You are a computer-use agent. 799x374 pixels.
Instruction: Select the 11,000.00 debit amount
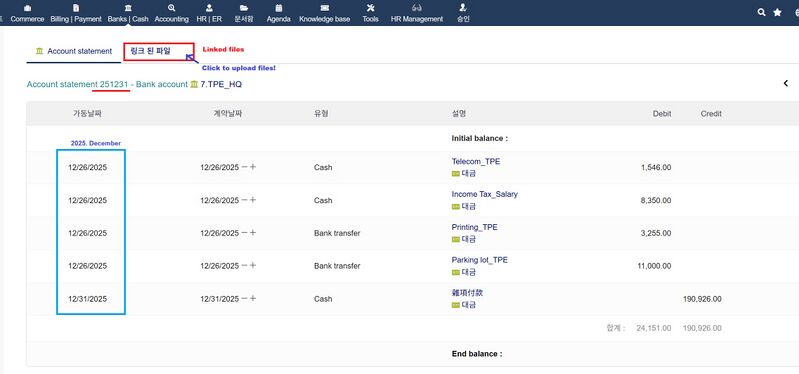click(654, 265)
